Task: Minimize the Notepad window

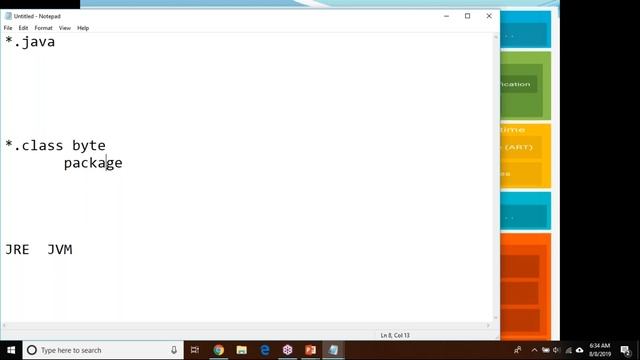Action: [447, 16]
